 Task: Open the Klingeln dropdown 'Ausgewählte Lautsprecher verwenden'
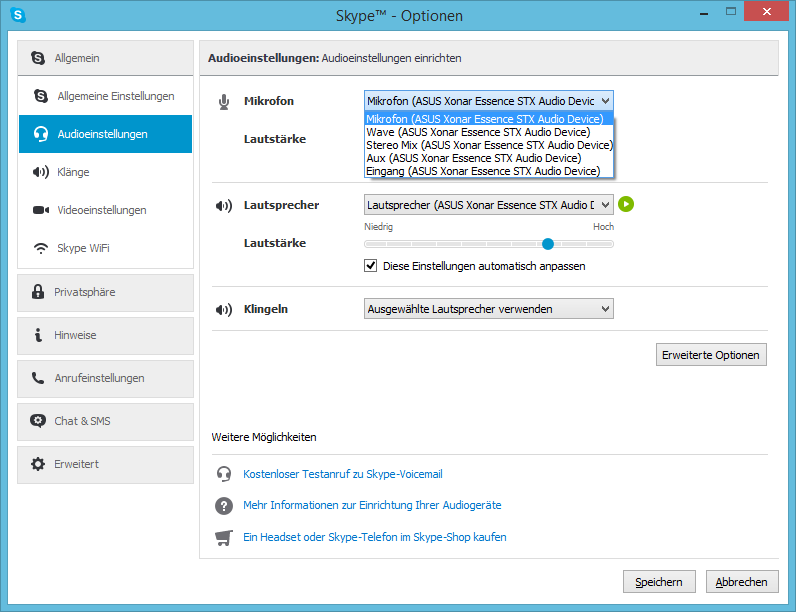click(x=489, y=309)
